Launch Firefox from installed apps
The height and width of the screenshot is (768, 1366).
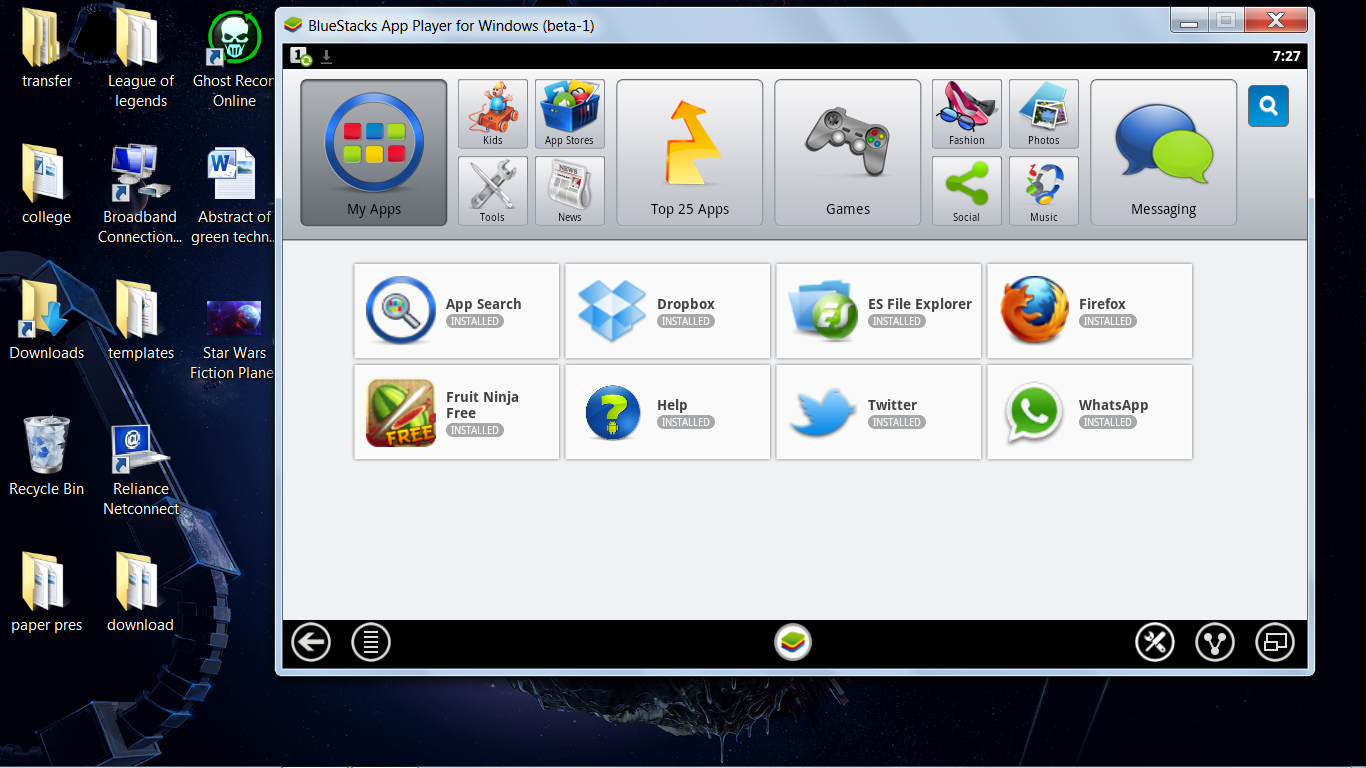tap(1089, 311)
